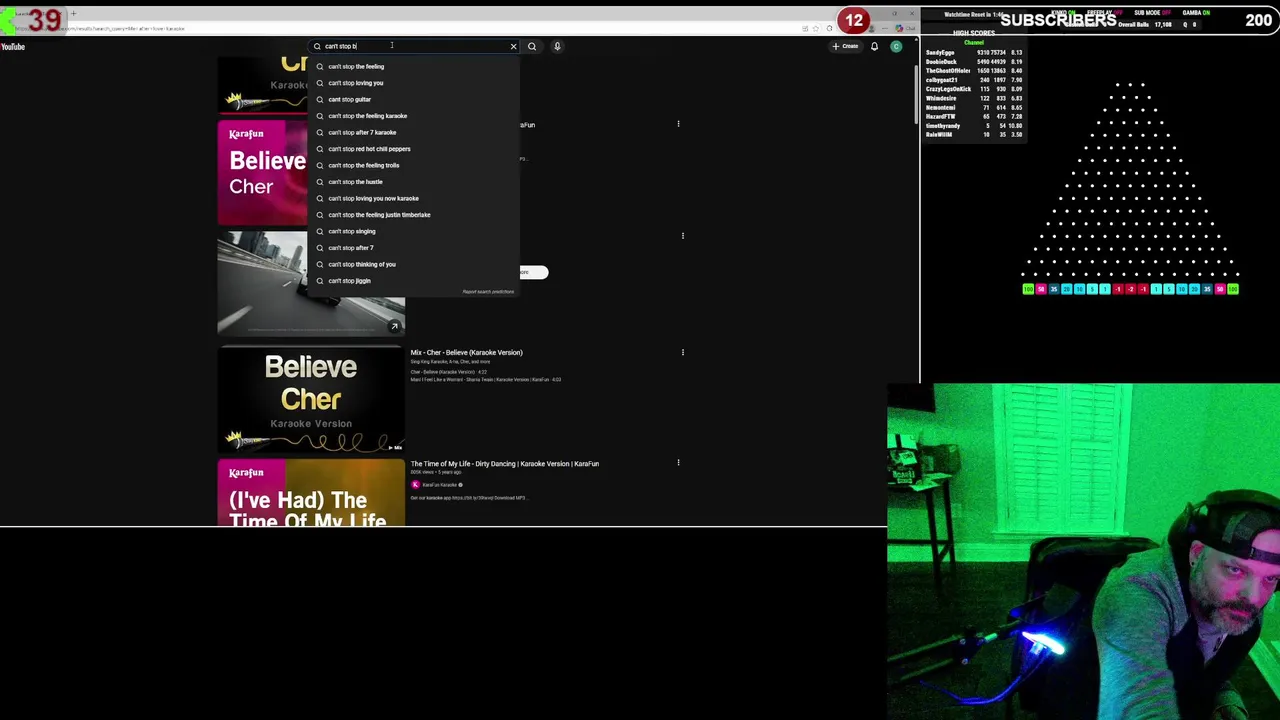
Task: Open "Mix - Cher - Believe (Karaoke Version)" title
Action: (x=466, y=352)
